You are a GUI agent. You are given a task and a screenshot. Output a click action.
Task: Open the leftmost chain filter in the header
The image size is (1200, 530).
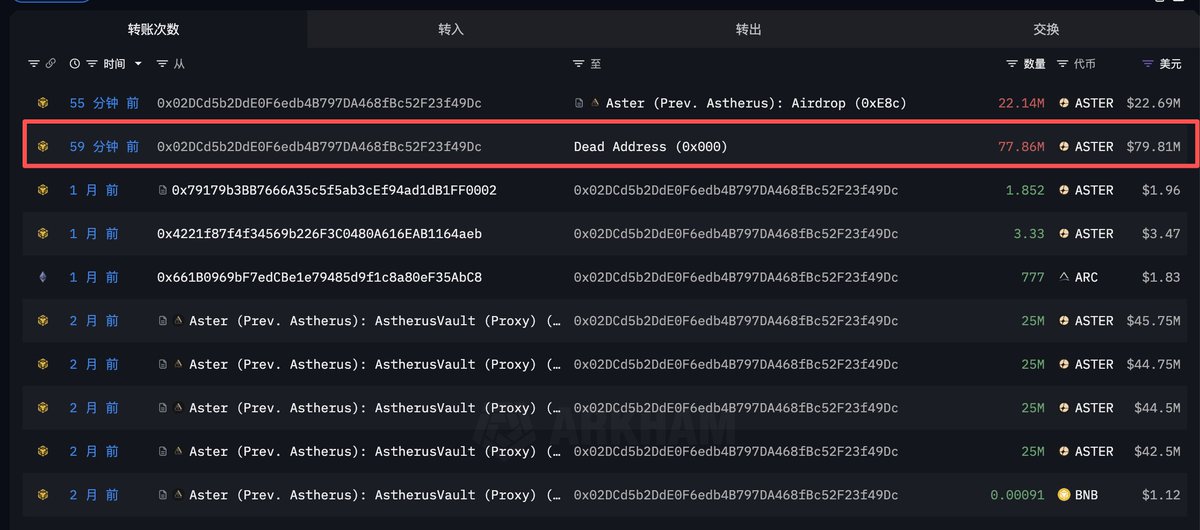(x=34, y=64)
